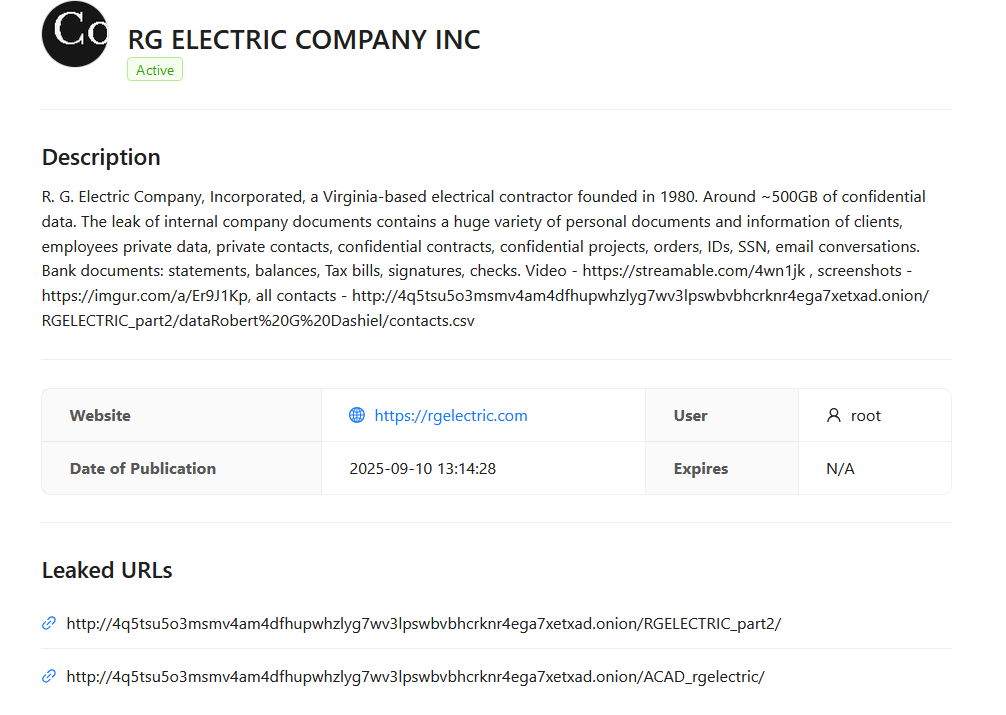The height and width of the screenshot is (715, 1006).
Task: Click the Leaked URLs heading
Action: (107, 570)
